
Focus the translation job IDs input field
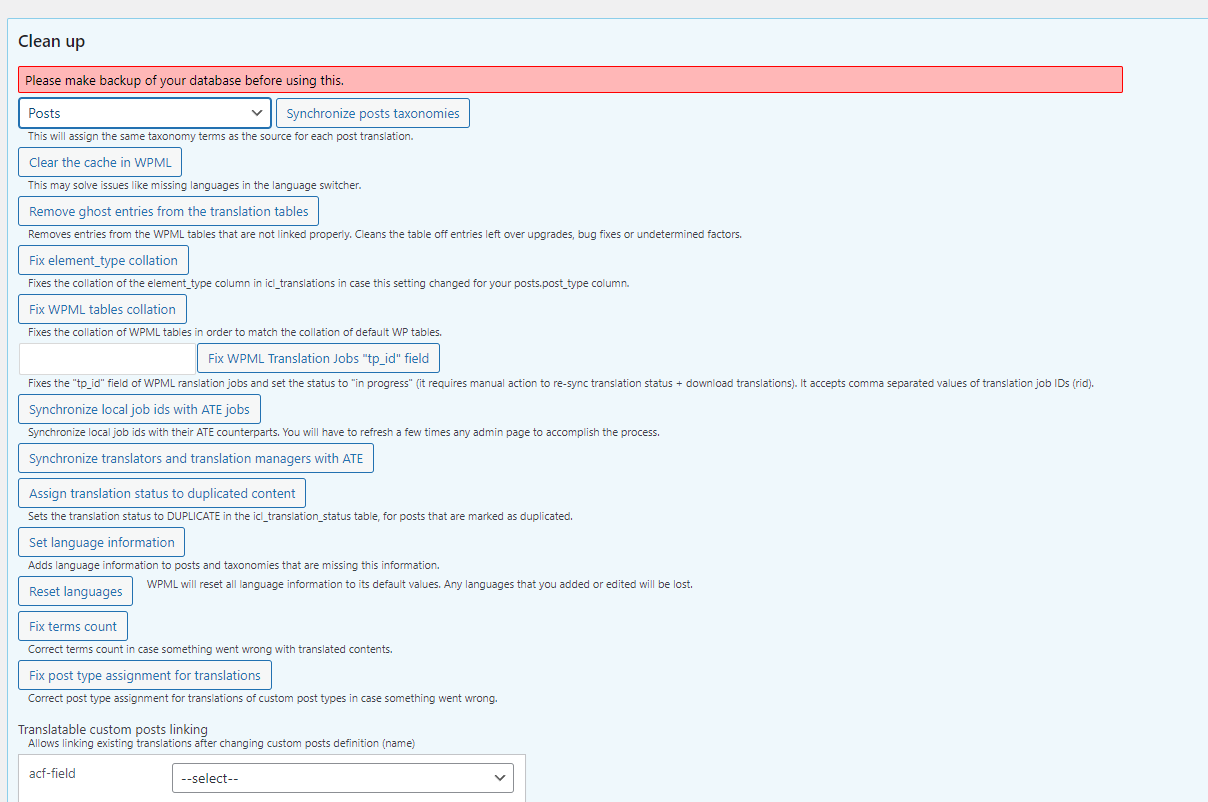(x=107, y=358)
